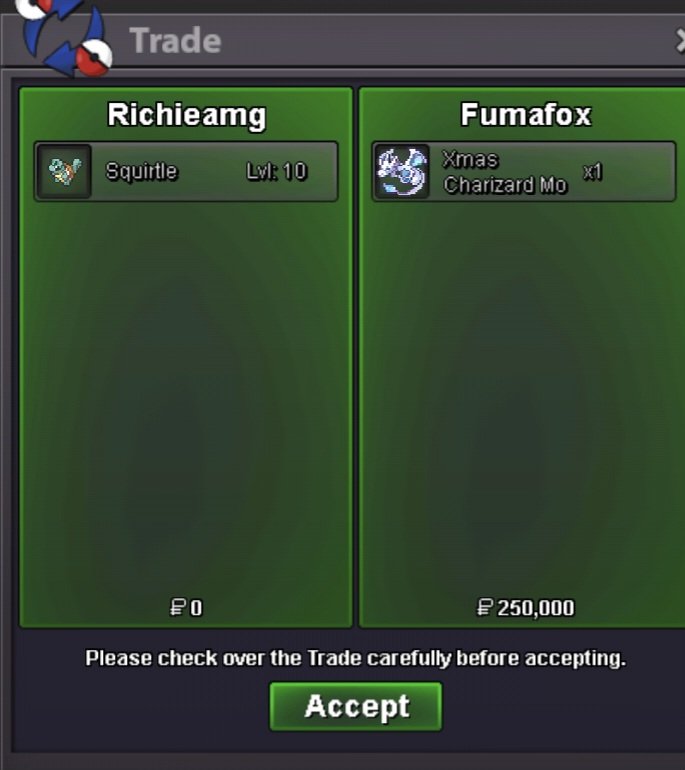Viewport: 685px width, 770px height.
Task: Click the Pokedollar symbol beside 250,000
Action: click(485, 608)
